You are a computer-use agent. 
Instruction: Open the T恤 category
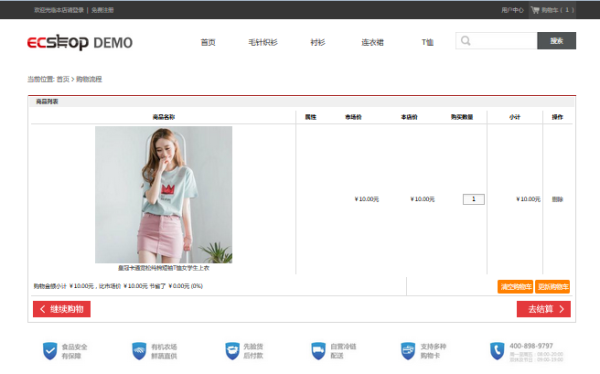[x=427, y=42]
